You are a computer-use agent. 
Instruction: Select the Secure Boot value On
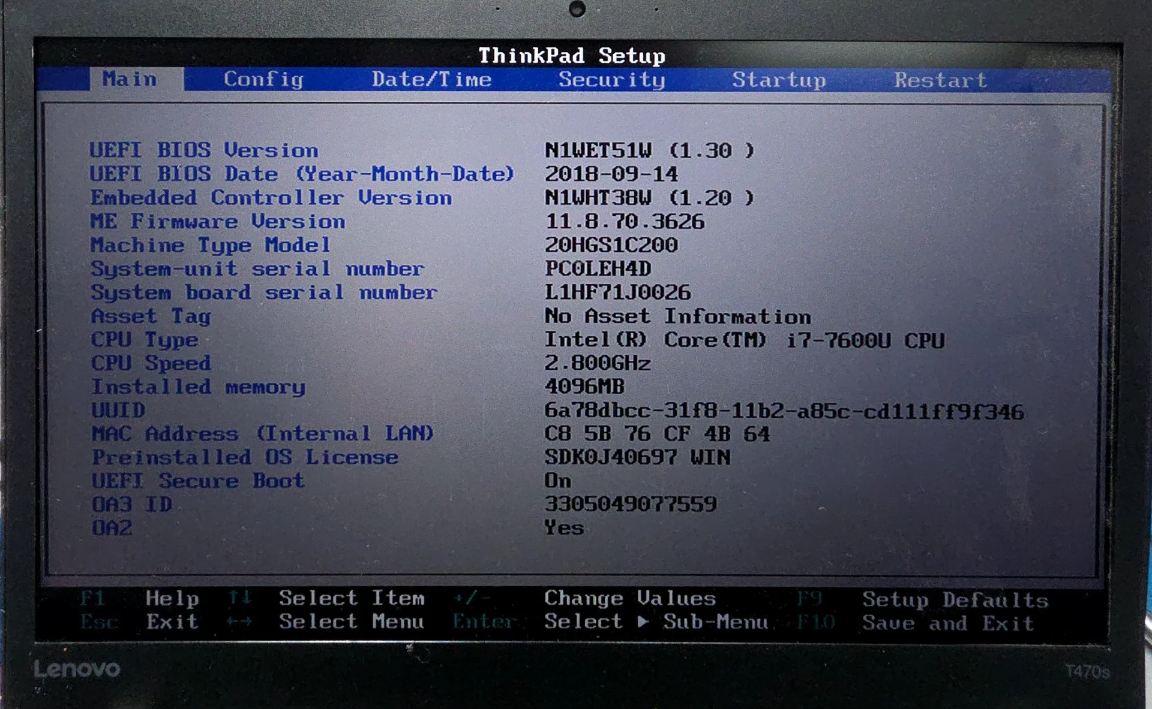click(x=558, y=481)
